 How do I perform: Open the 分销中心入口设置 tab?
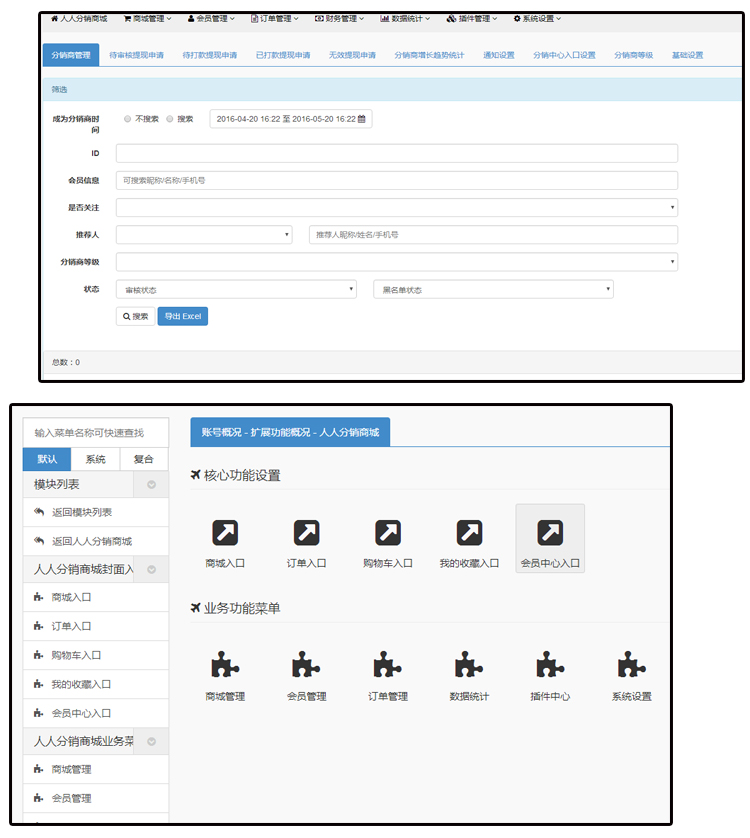(x=564, y=55)
